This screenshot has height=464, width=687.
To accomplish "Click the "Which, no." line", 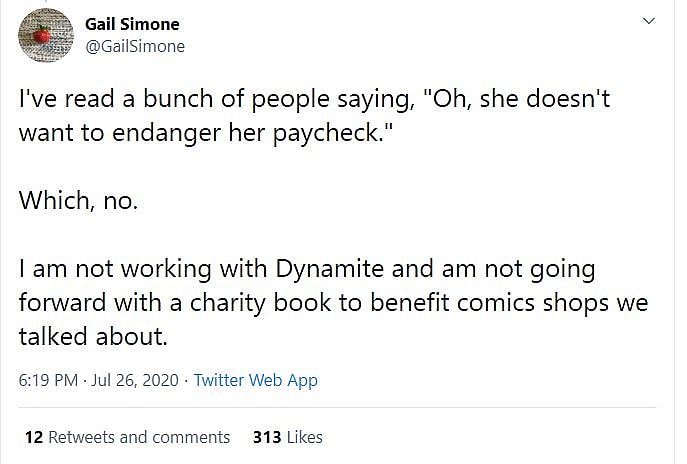I will tap(76, 200).
